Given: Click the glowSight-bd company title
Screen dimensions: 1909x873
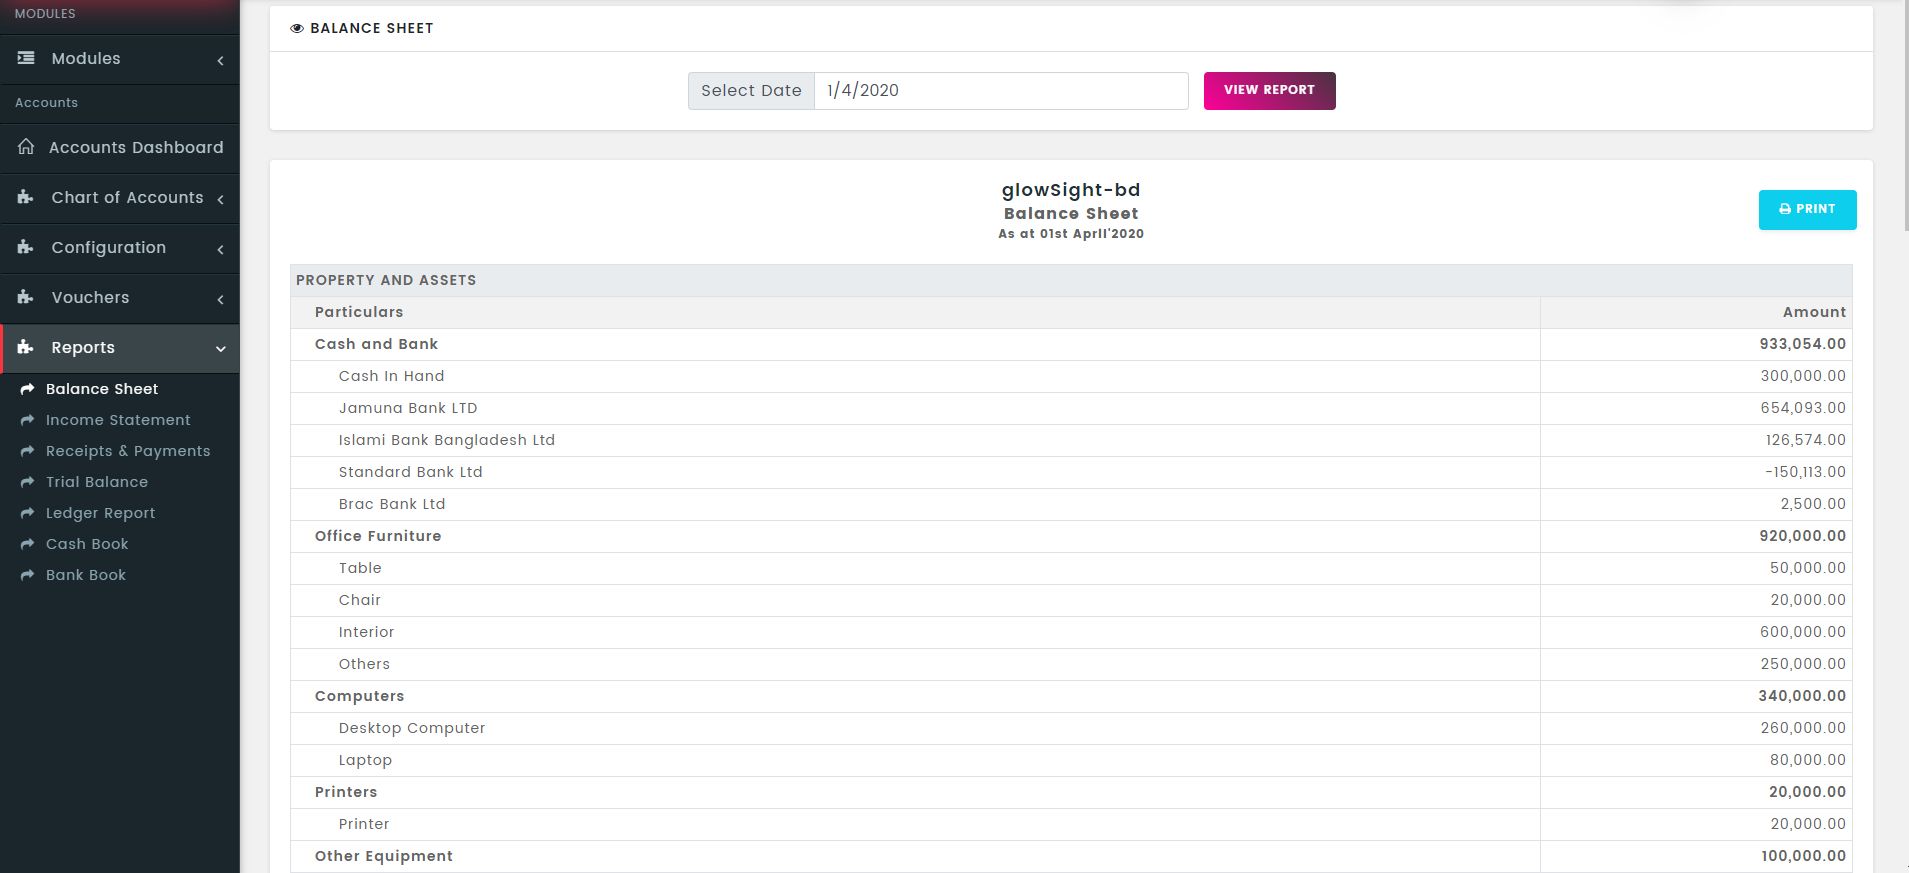Looking at the screenshot, I should pos(1071,190).
